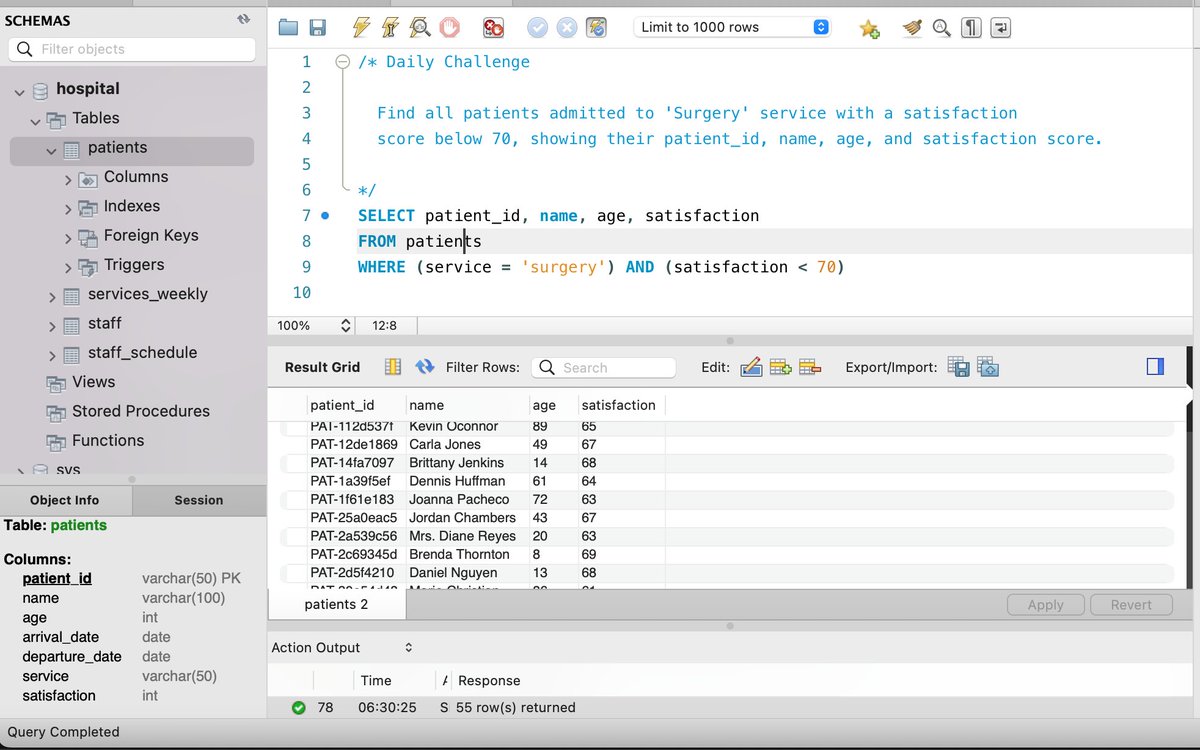Select Functions in the schema tree
1200x750 pixels.
point(107,440)
